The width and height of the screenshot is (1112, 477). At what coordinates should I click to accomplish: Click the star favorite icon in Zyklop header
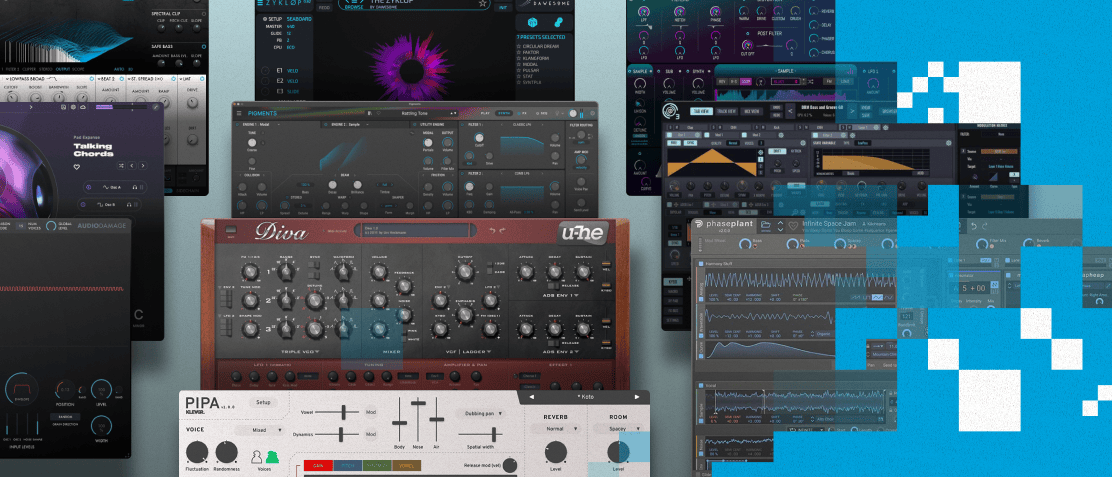(x=483, y=5)
